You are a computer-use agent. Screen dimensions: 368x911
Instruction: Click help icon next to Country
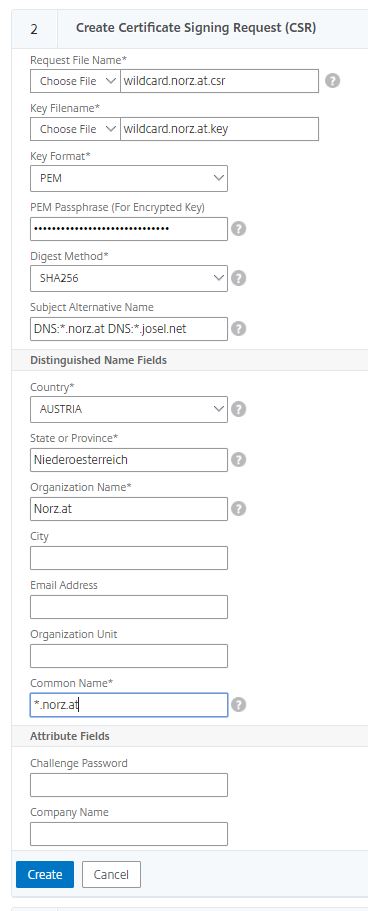pos(238,409)
